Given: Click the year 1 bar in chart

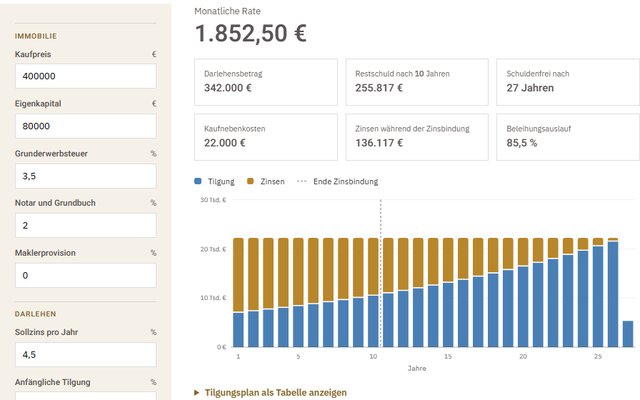Looking at the screenshot, I should coord(238,293).
